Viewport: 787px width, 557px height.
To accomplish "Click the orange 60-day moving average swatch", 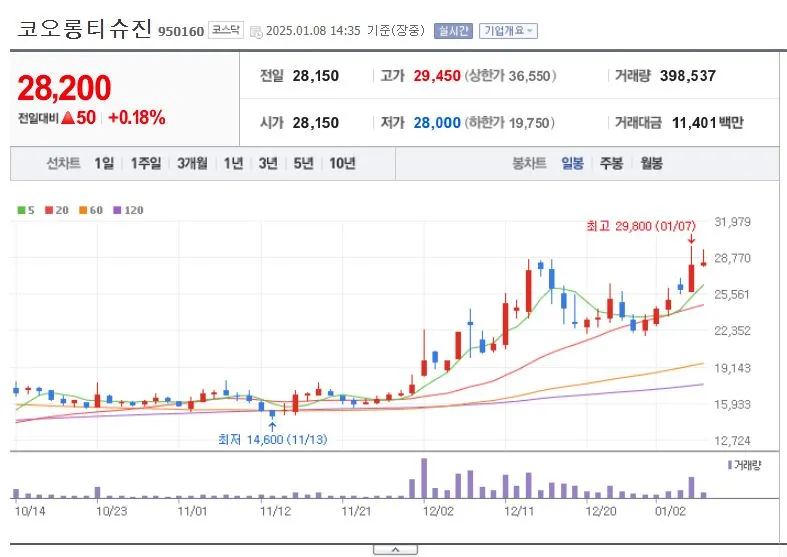I will coord(83,210).
